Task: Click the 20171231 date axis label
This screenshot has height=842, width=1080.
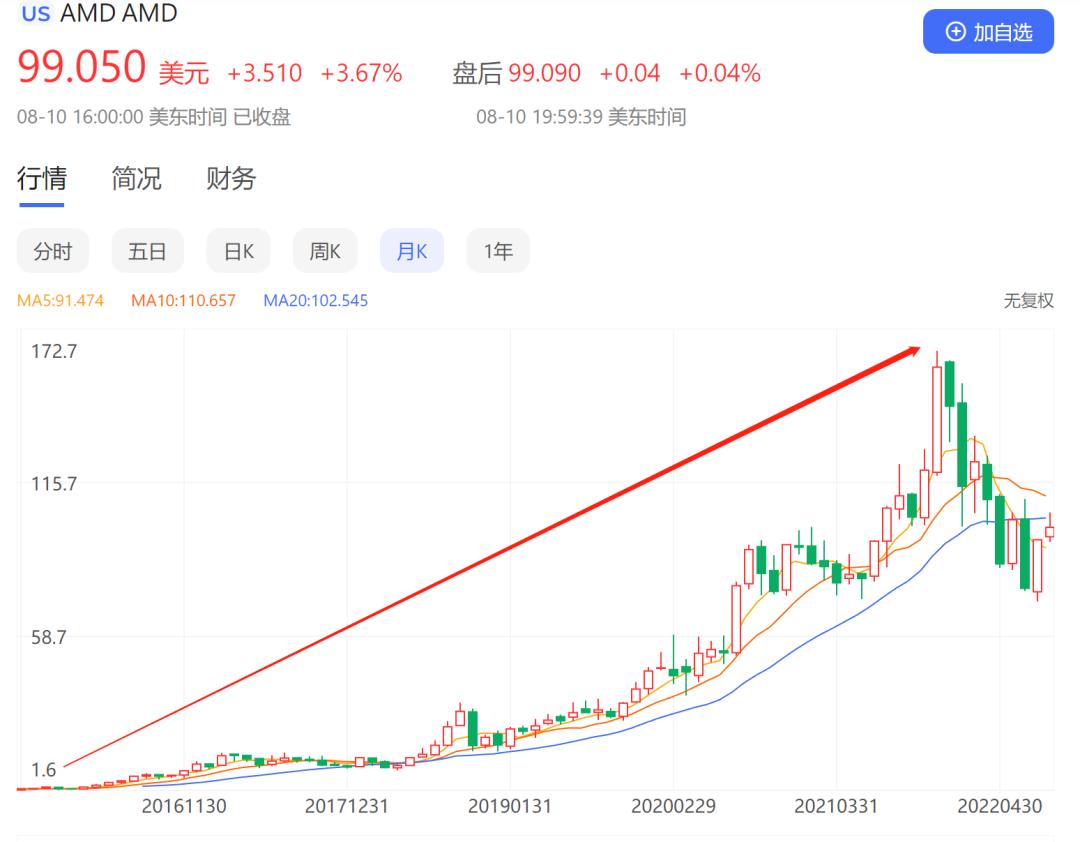Action: 346,806
